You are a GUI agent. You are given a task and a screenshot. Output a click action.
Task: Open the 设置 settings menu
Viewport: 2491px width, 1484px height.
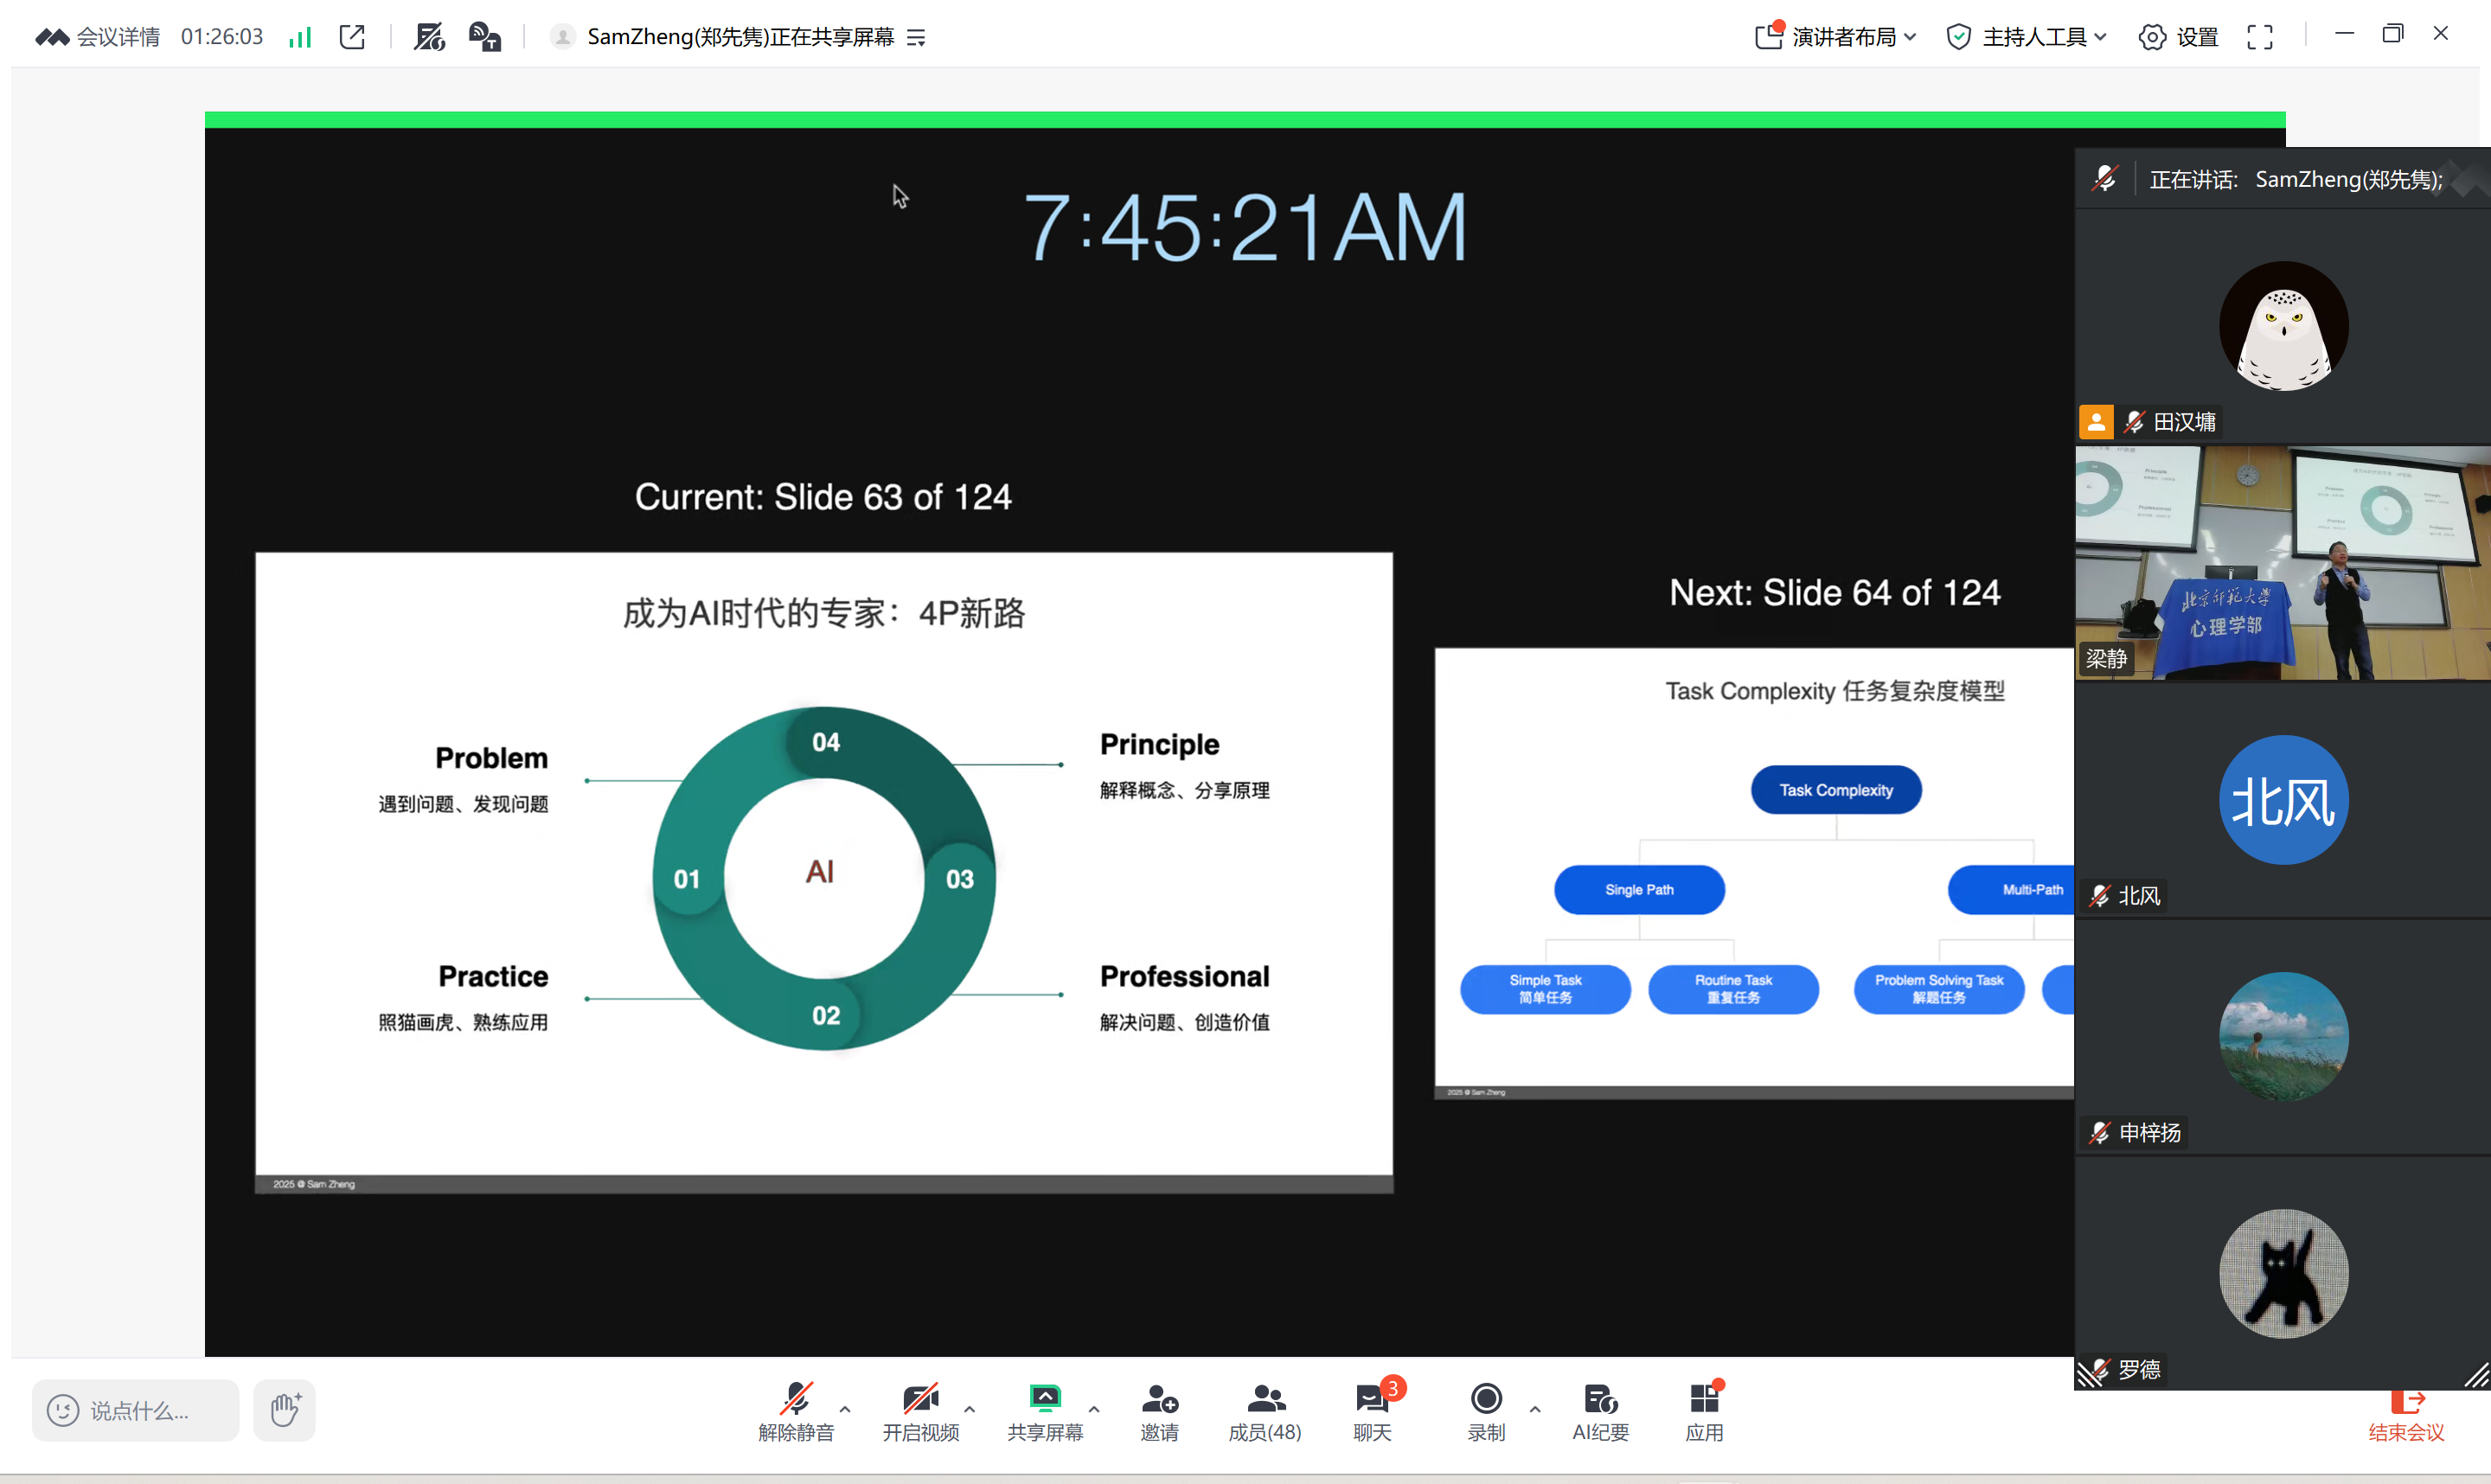click(x=2179, y=37)
